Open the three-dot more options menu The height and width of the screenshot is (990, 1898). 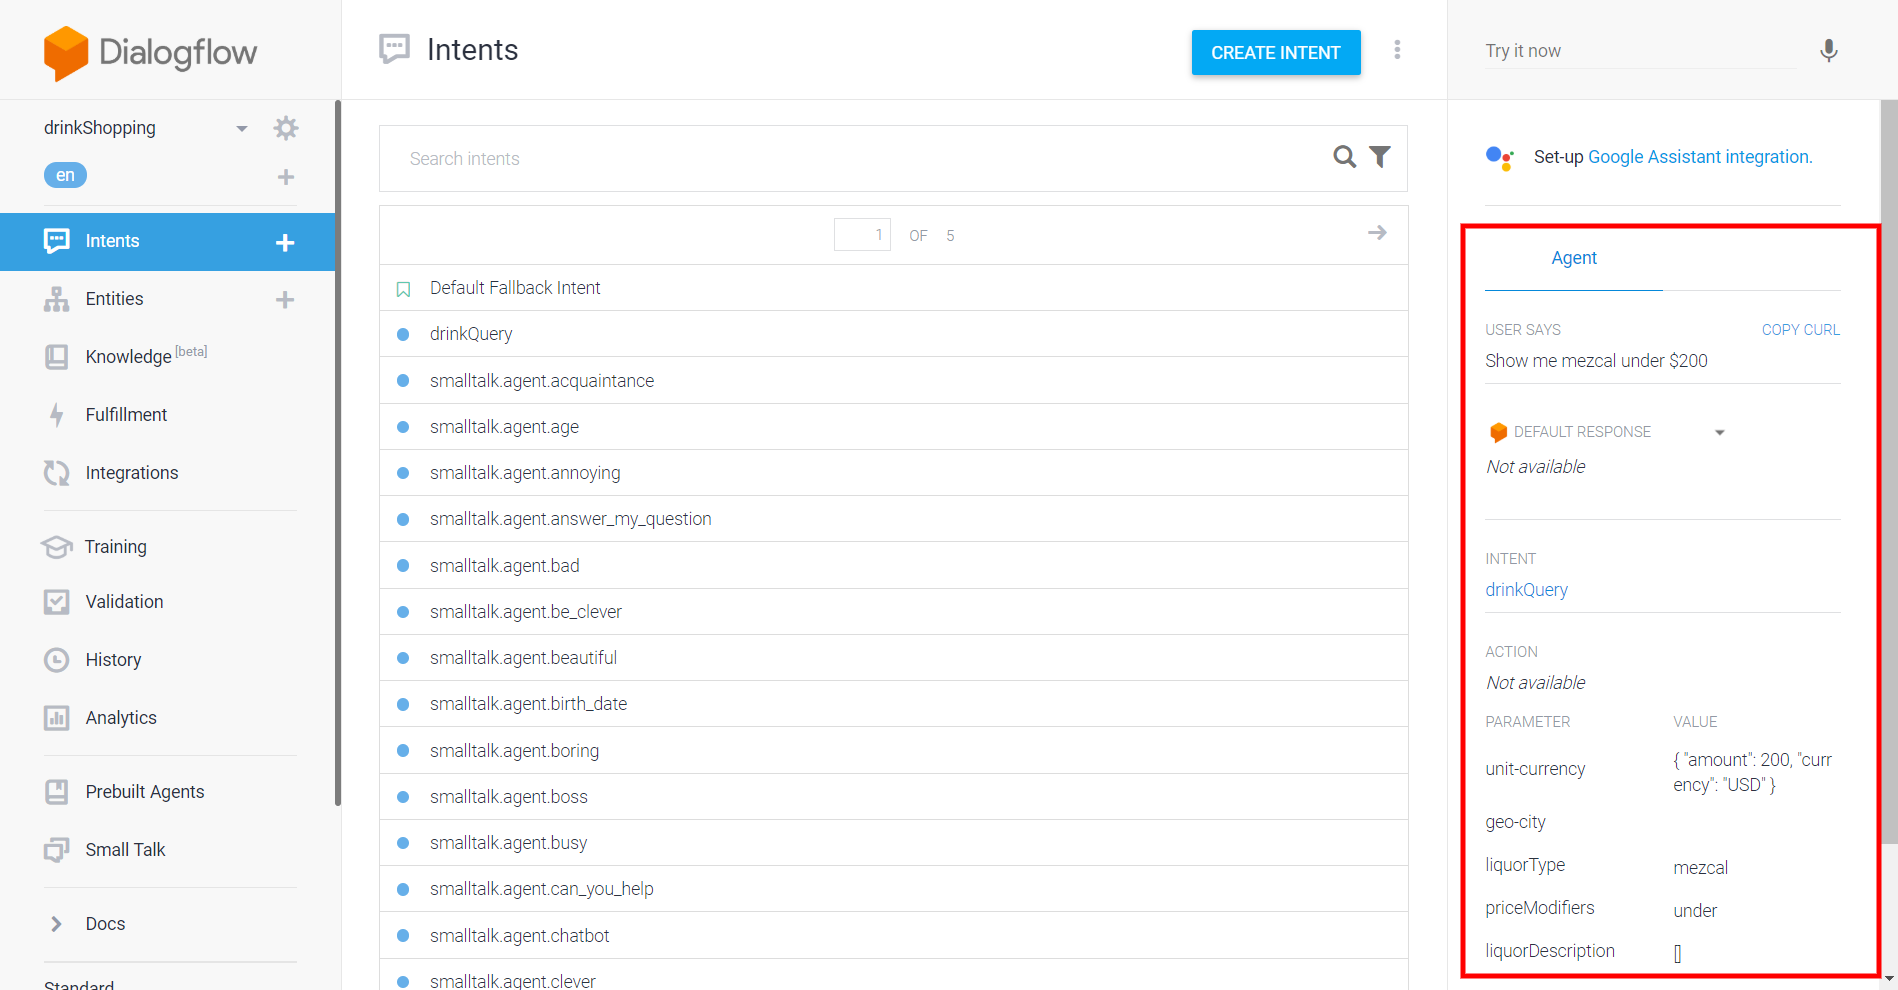1397,50
